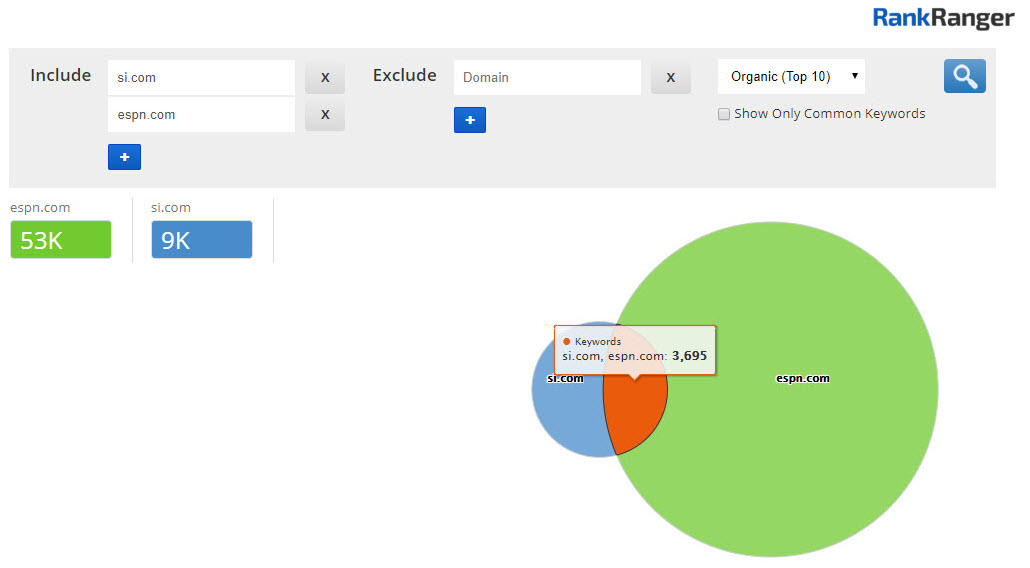Remove si.com with its x button

(x=325, y=77)
